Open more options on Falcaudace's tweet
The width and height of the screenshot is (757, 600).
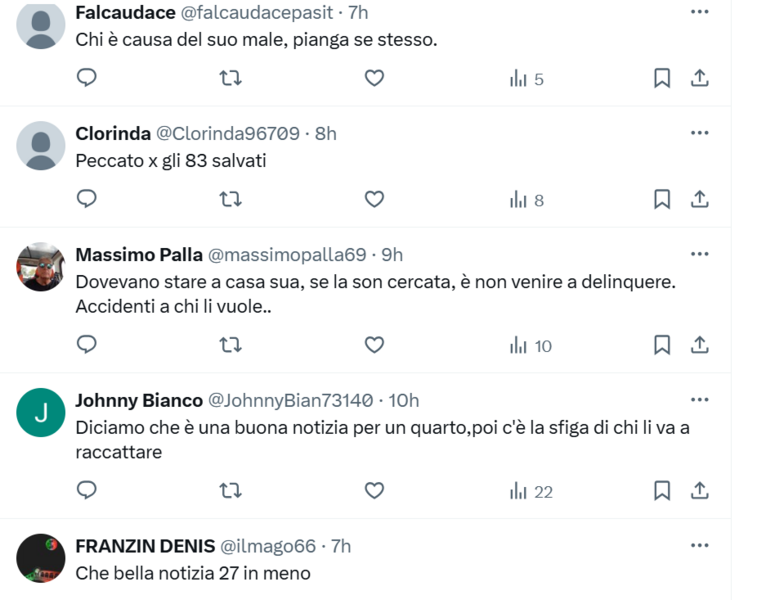(700, 12)
